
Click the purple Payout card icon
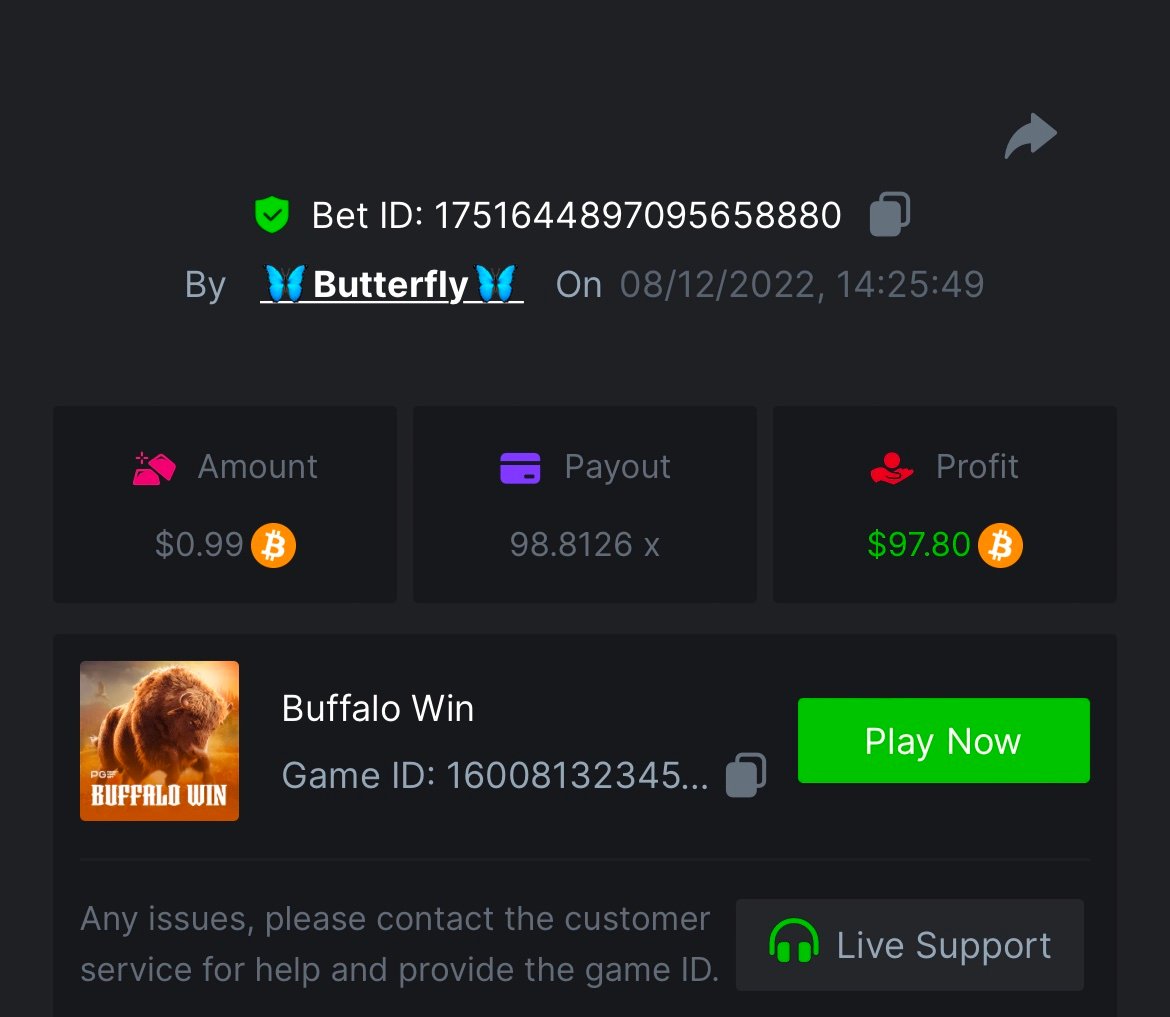pyautogui.click(x=520, y=469)
